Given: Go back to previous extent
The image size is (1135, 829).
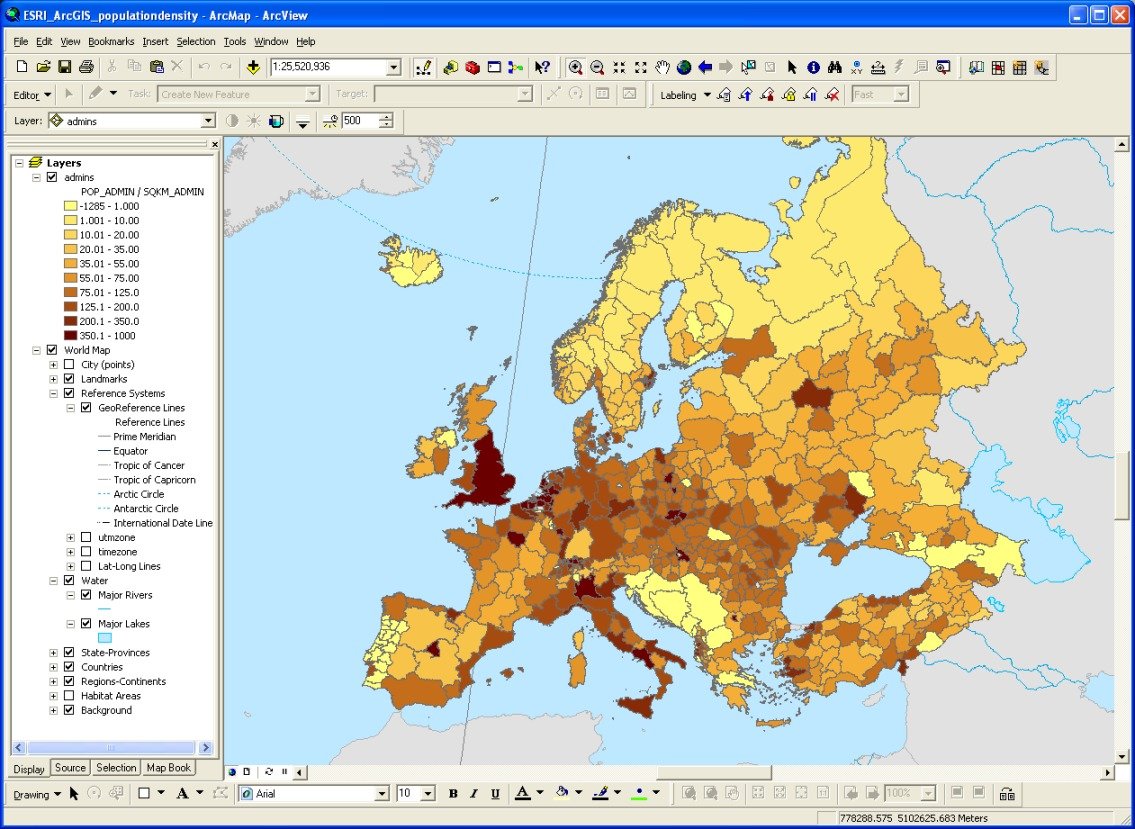Looking at the screenshot, I should pyautogui.click(x=705, y=67).
